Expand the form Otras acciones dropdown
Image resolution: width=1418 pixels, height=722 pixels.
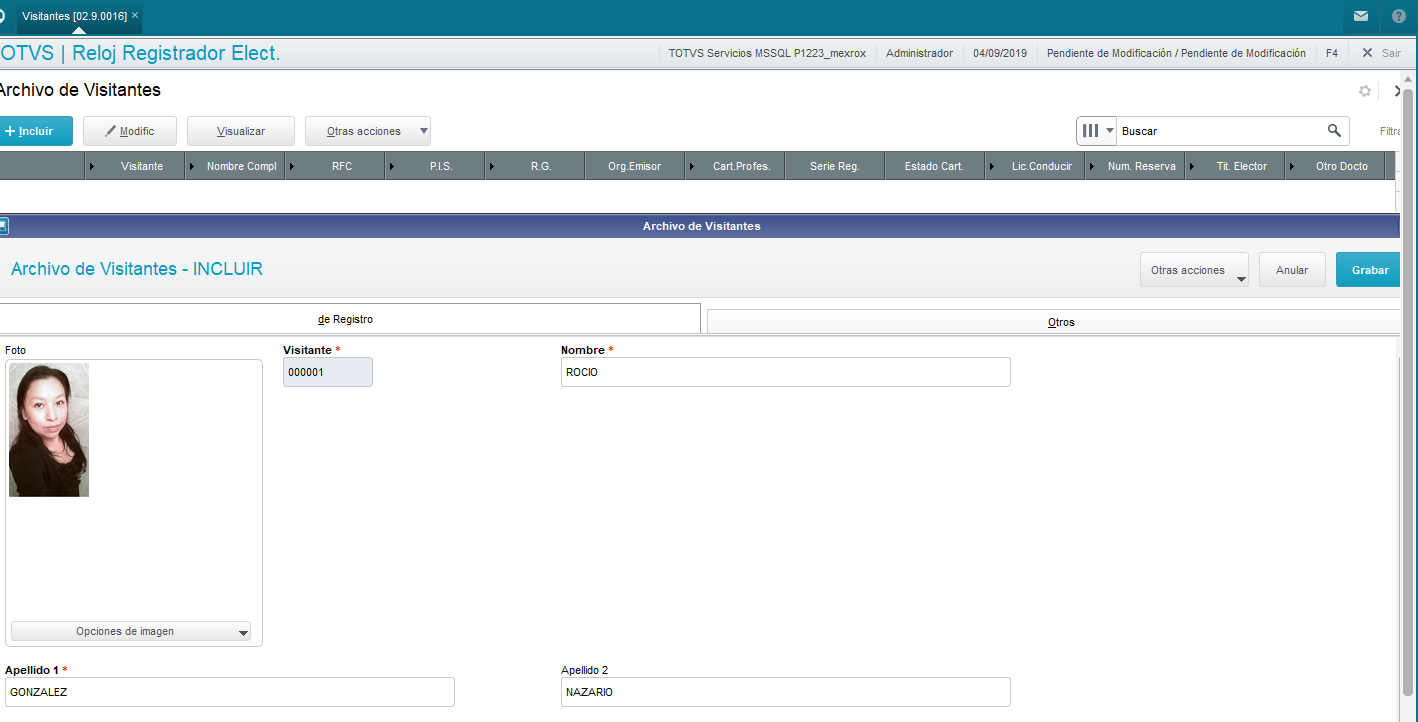1194,270
